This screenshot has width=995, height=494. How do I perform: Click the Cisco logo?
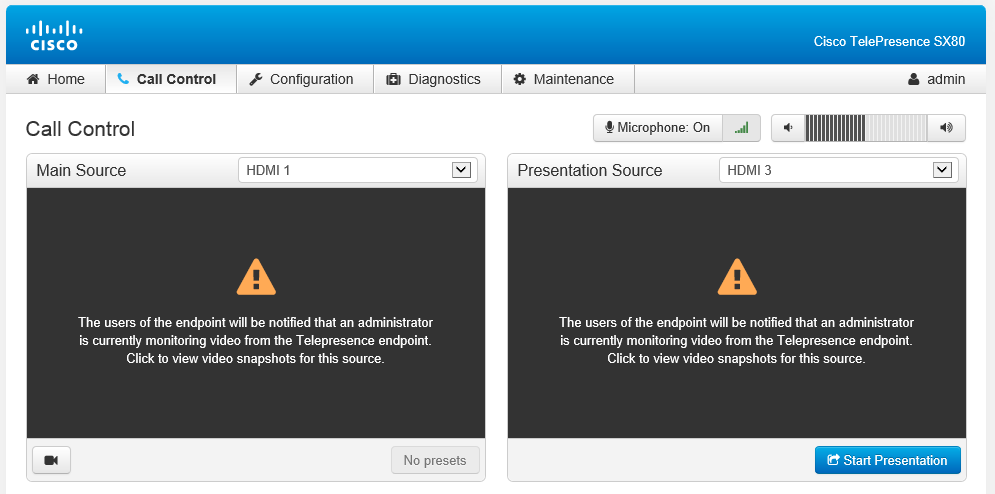click(53, 35)
